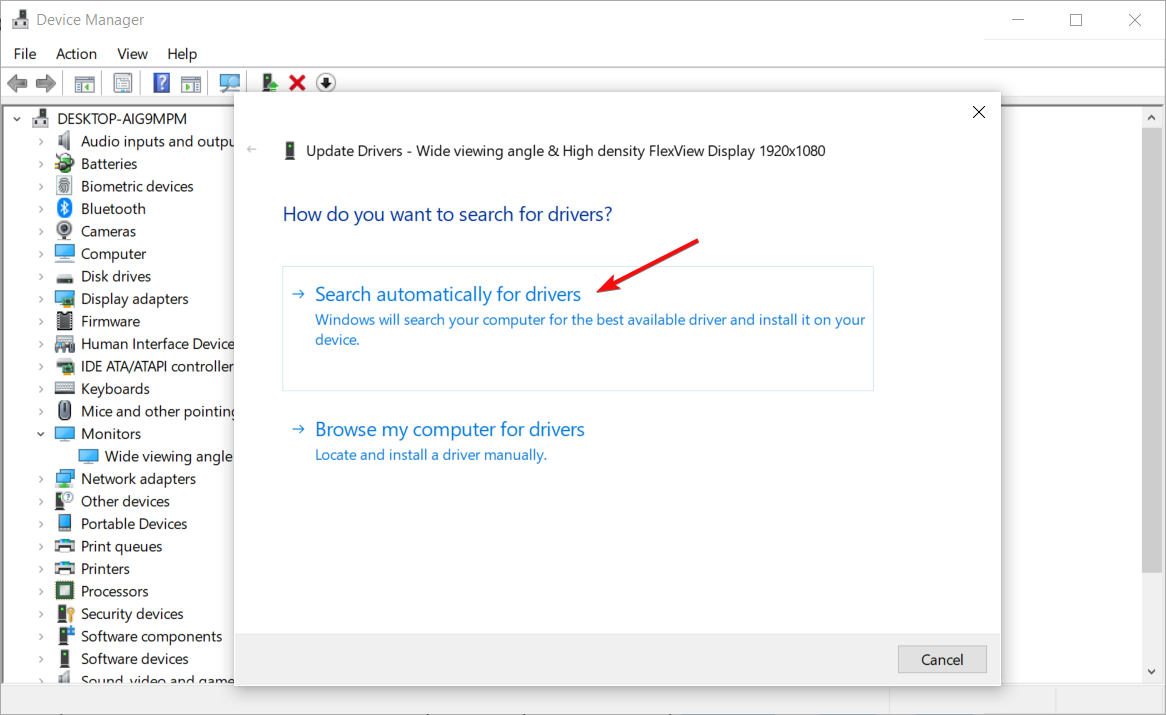Click the Bluetooth icon in the tree
The width and height of the screenshot is (1166, 715).
(x=65, y=209)
